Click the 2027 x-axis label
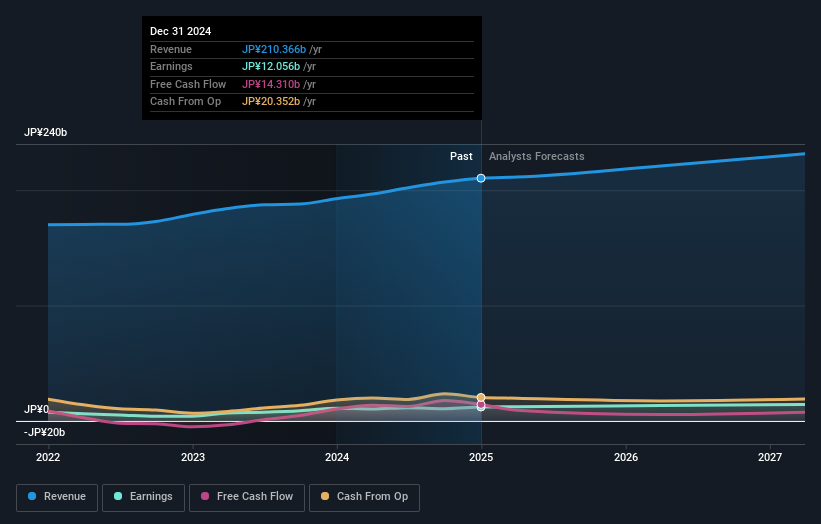 (x=770, y=457)
